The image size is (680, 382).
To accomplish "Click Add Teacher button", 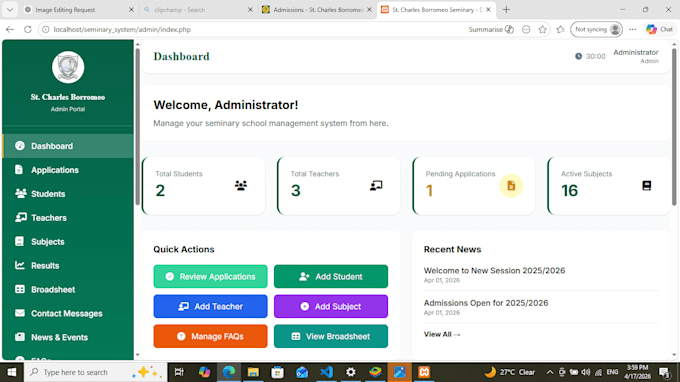I will coord(210,307).
